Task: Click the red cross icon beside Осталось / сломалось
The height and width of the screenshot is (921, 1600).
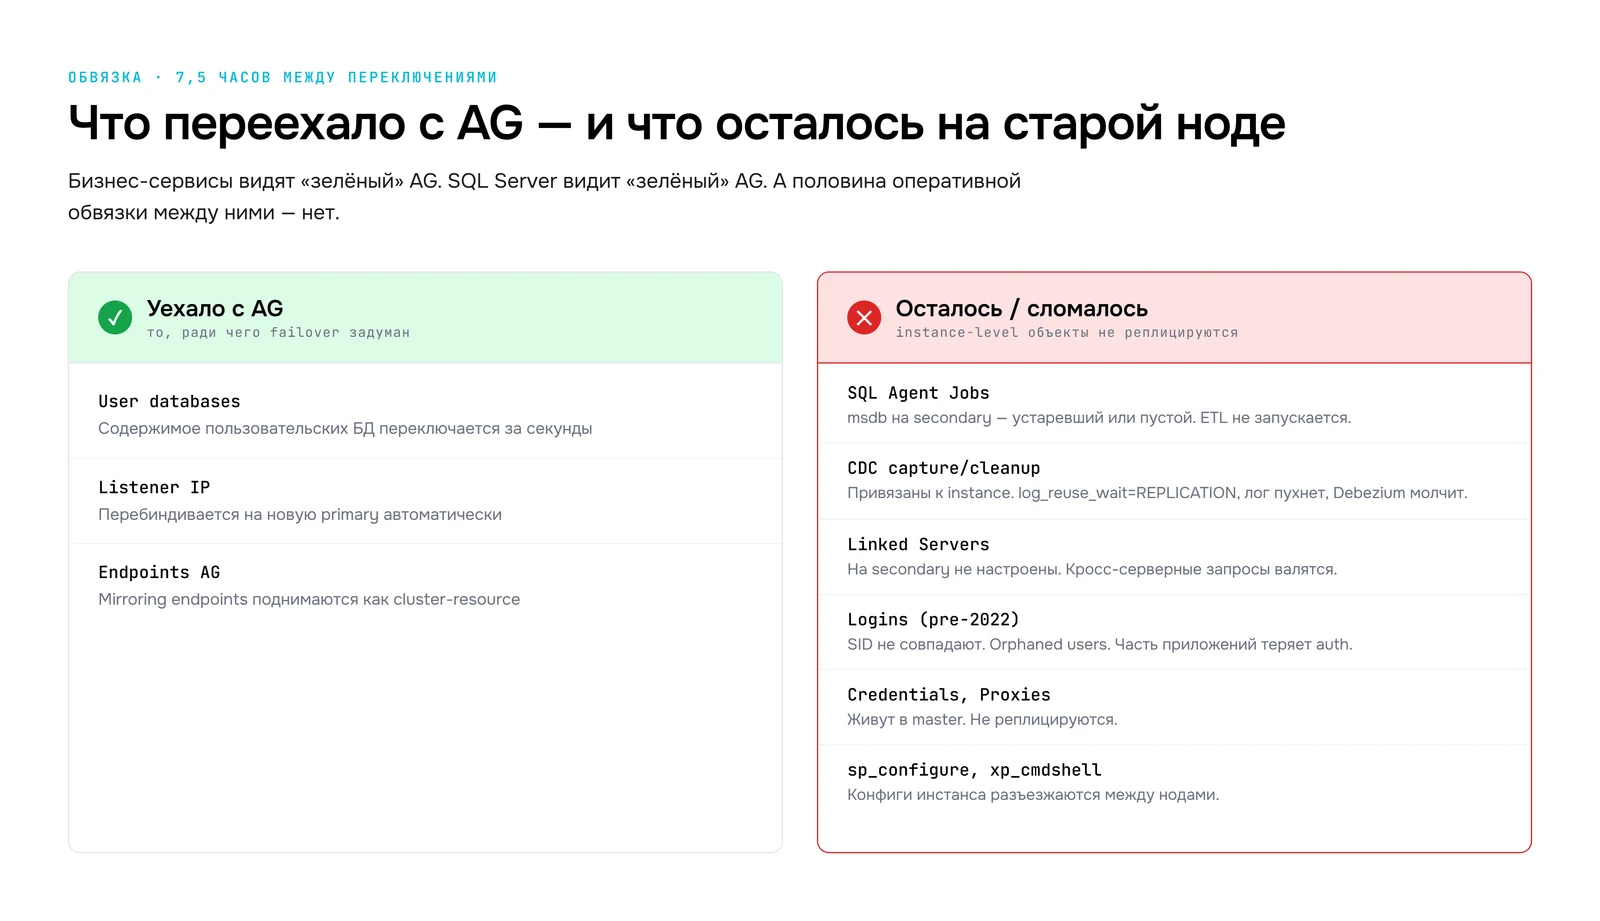Action: (x=864, y=318)
